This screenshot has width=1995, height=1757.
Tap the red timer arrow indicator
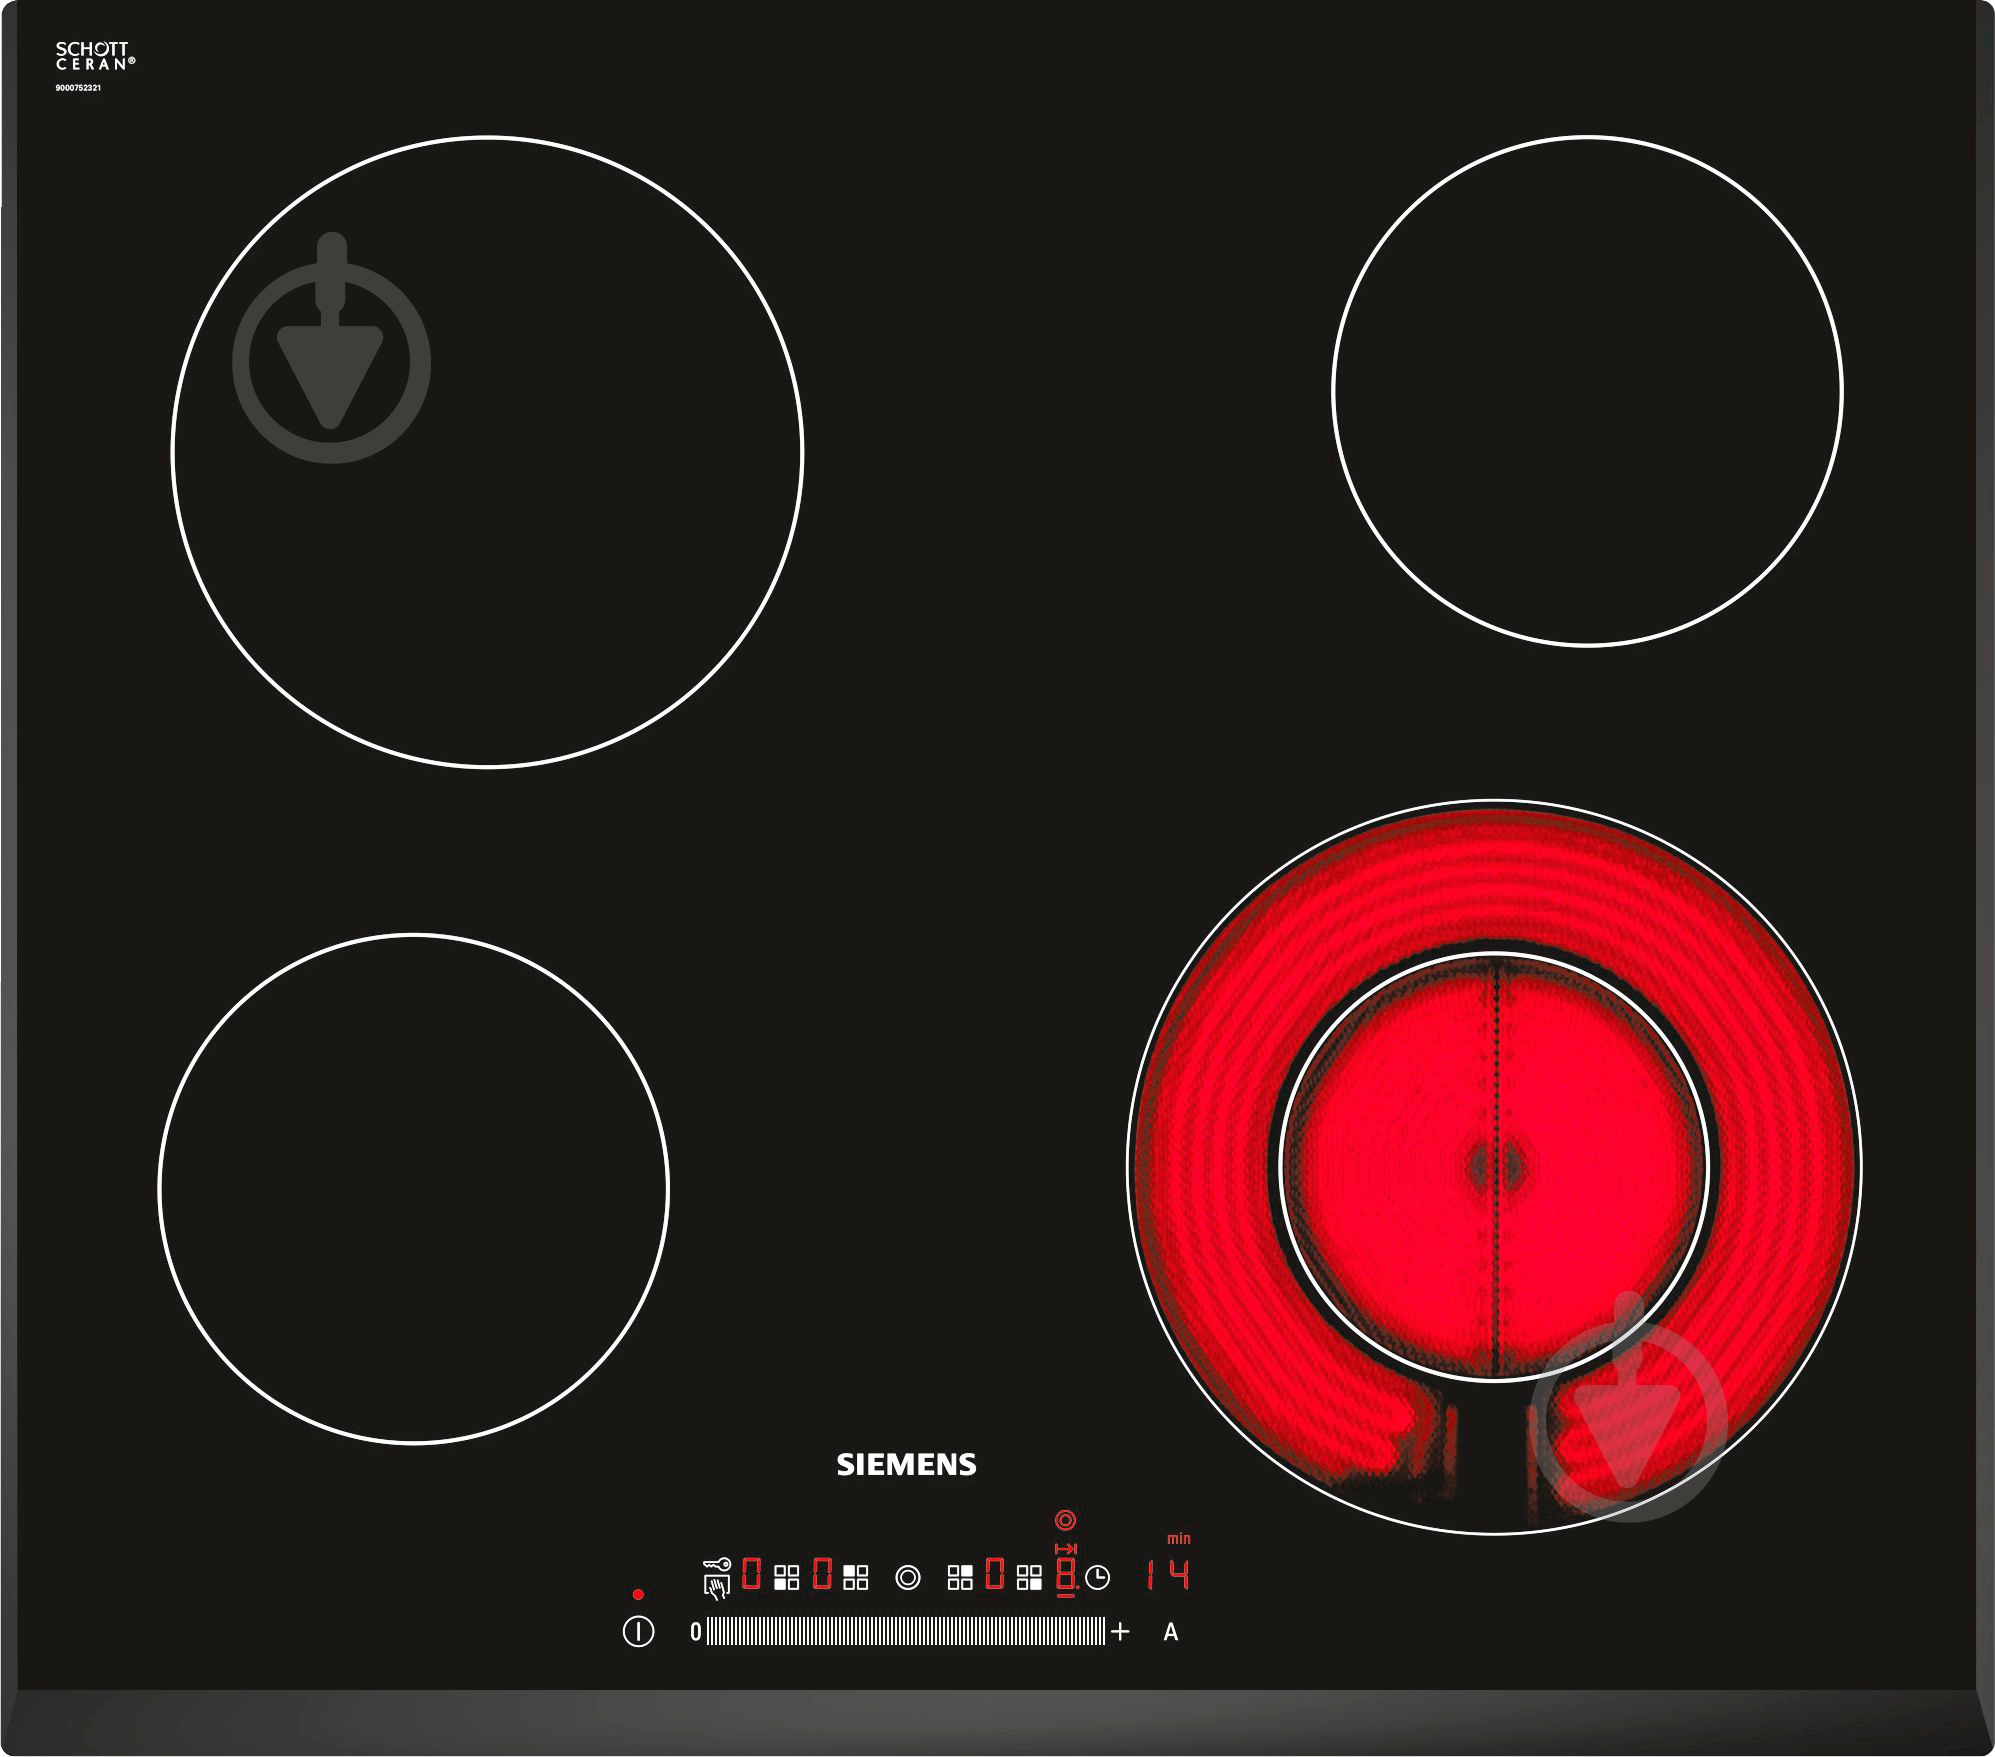(1066, 1549)
